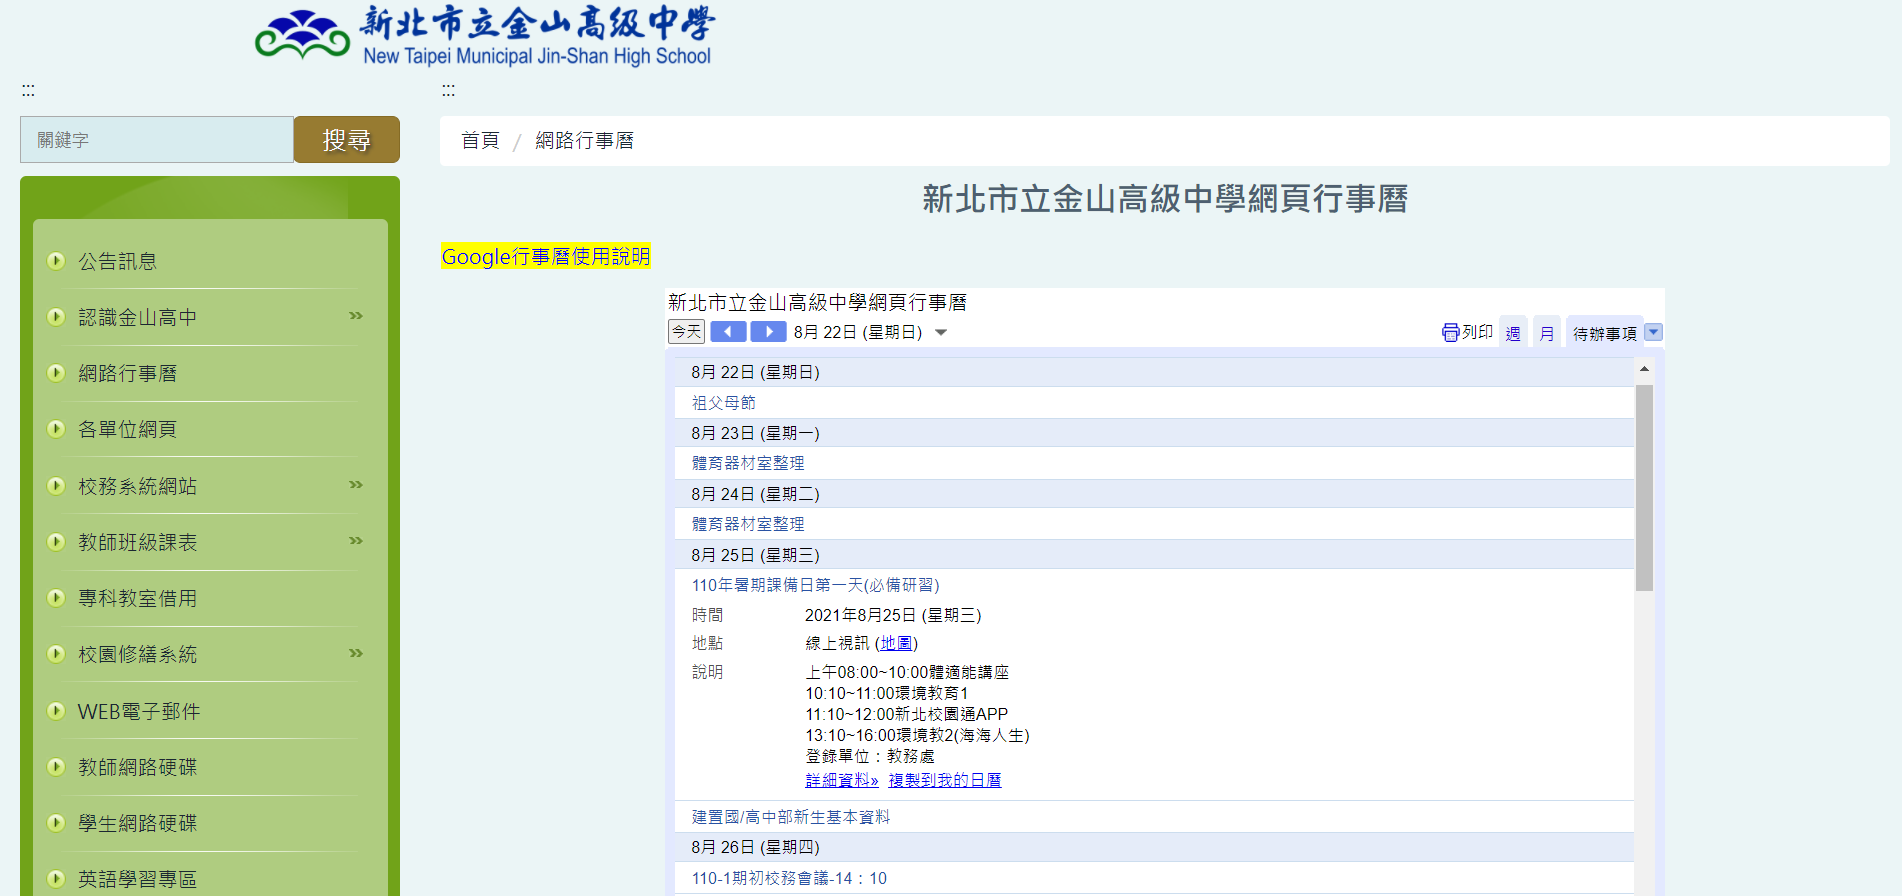Switch to the 月 view tab
This screenshot has width=1902, height=896.
point(1547,333)
